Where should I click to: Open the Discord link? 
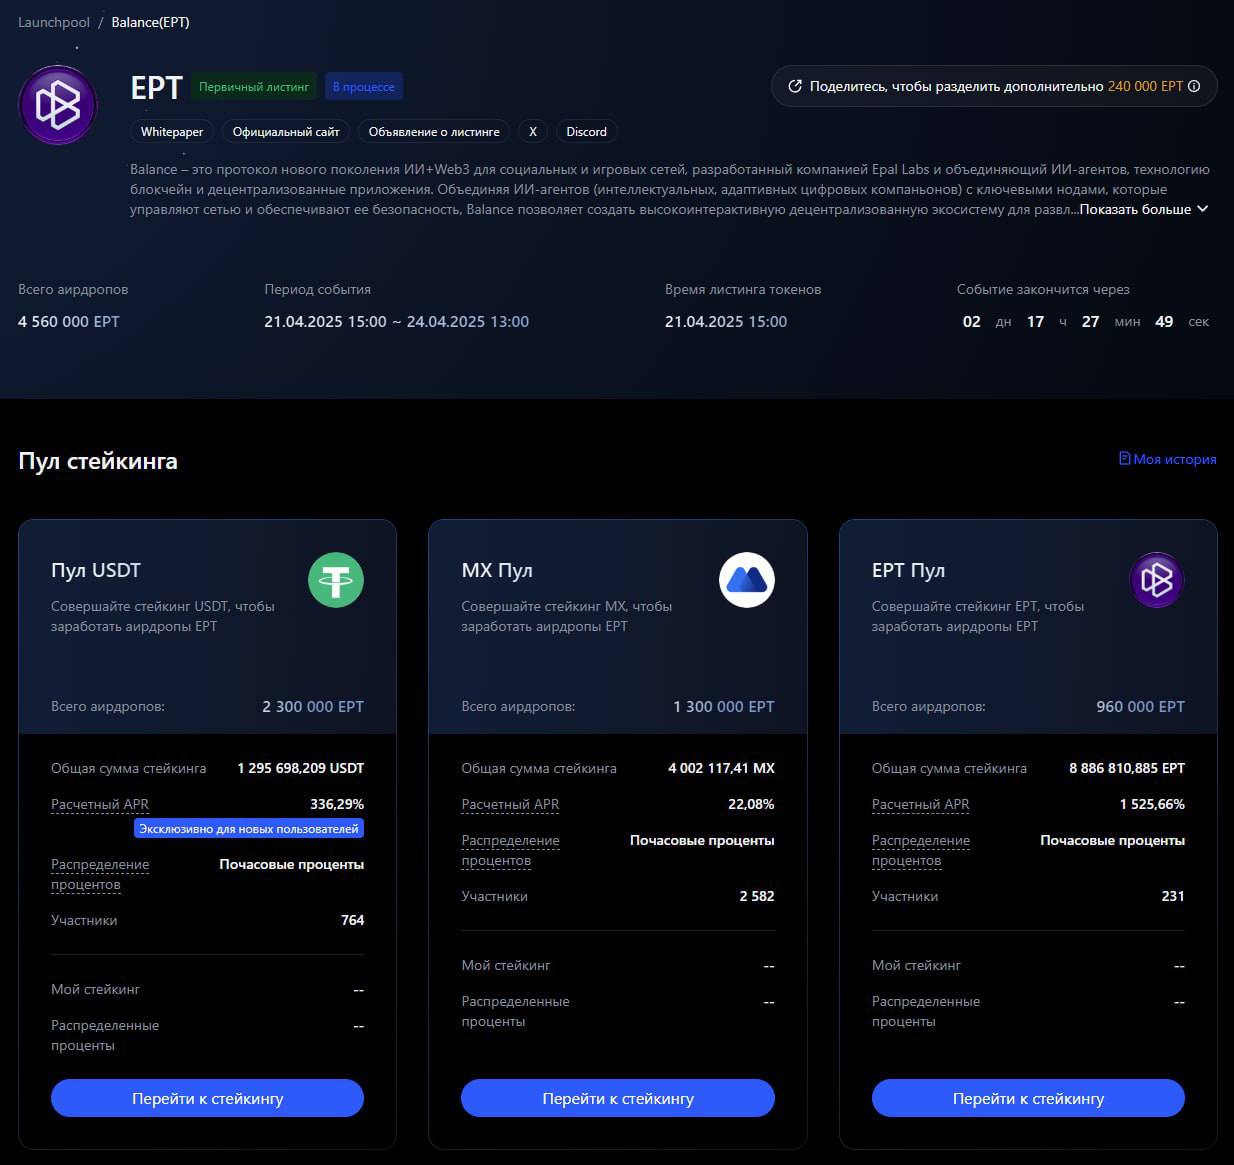pyautogui.click(x=586, y=132)
